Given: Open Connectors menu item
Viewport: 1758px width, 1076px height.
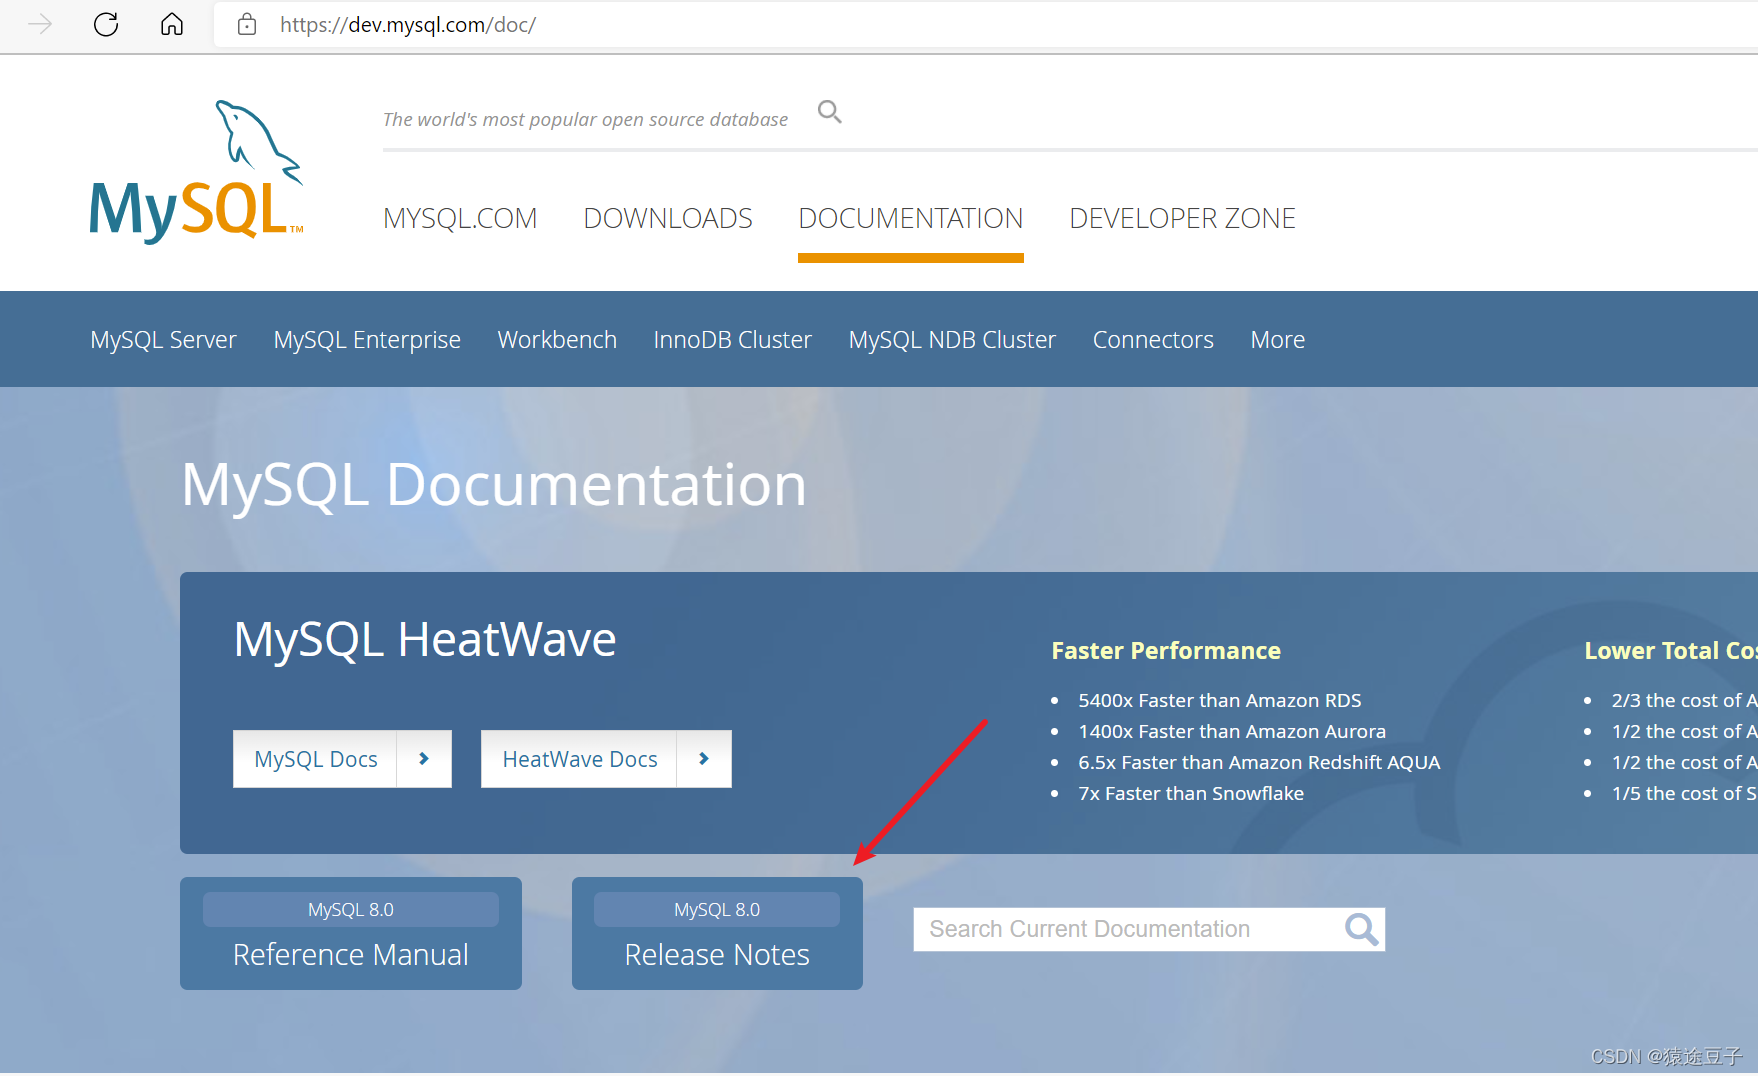Looking at the screenshot, I should [x=1153, y=340].
